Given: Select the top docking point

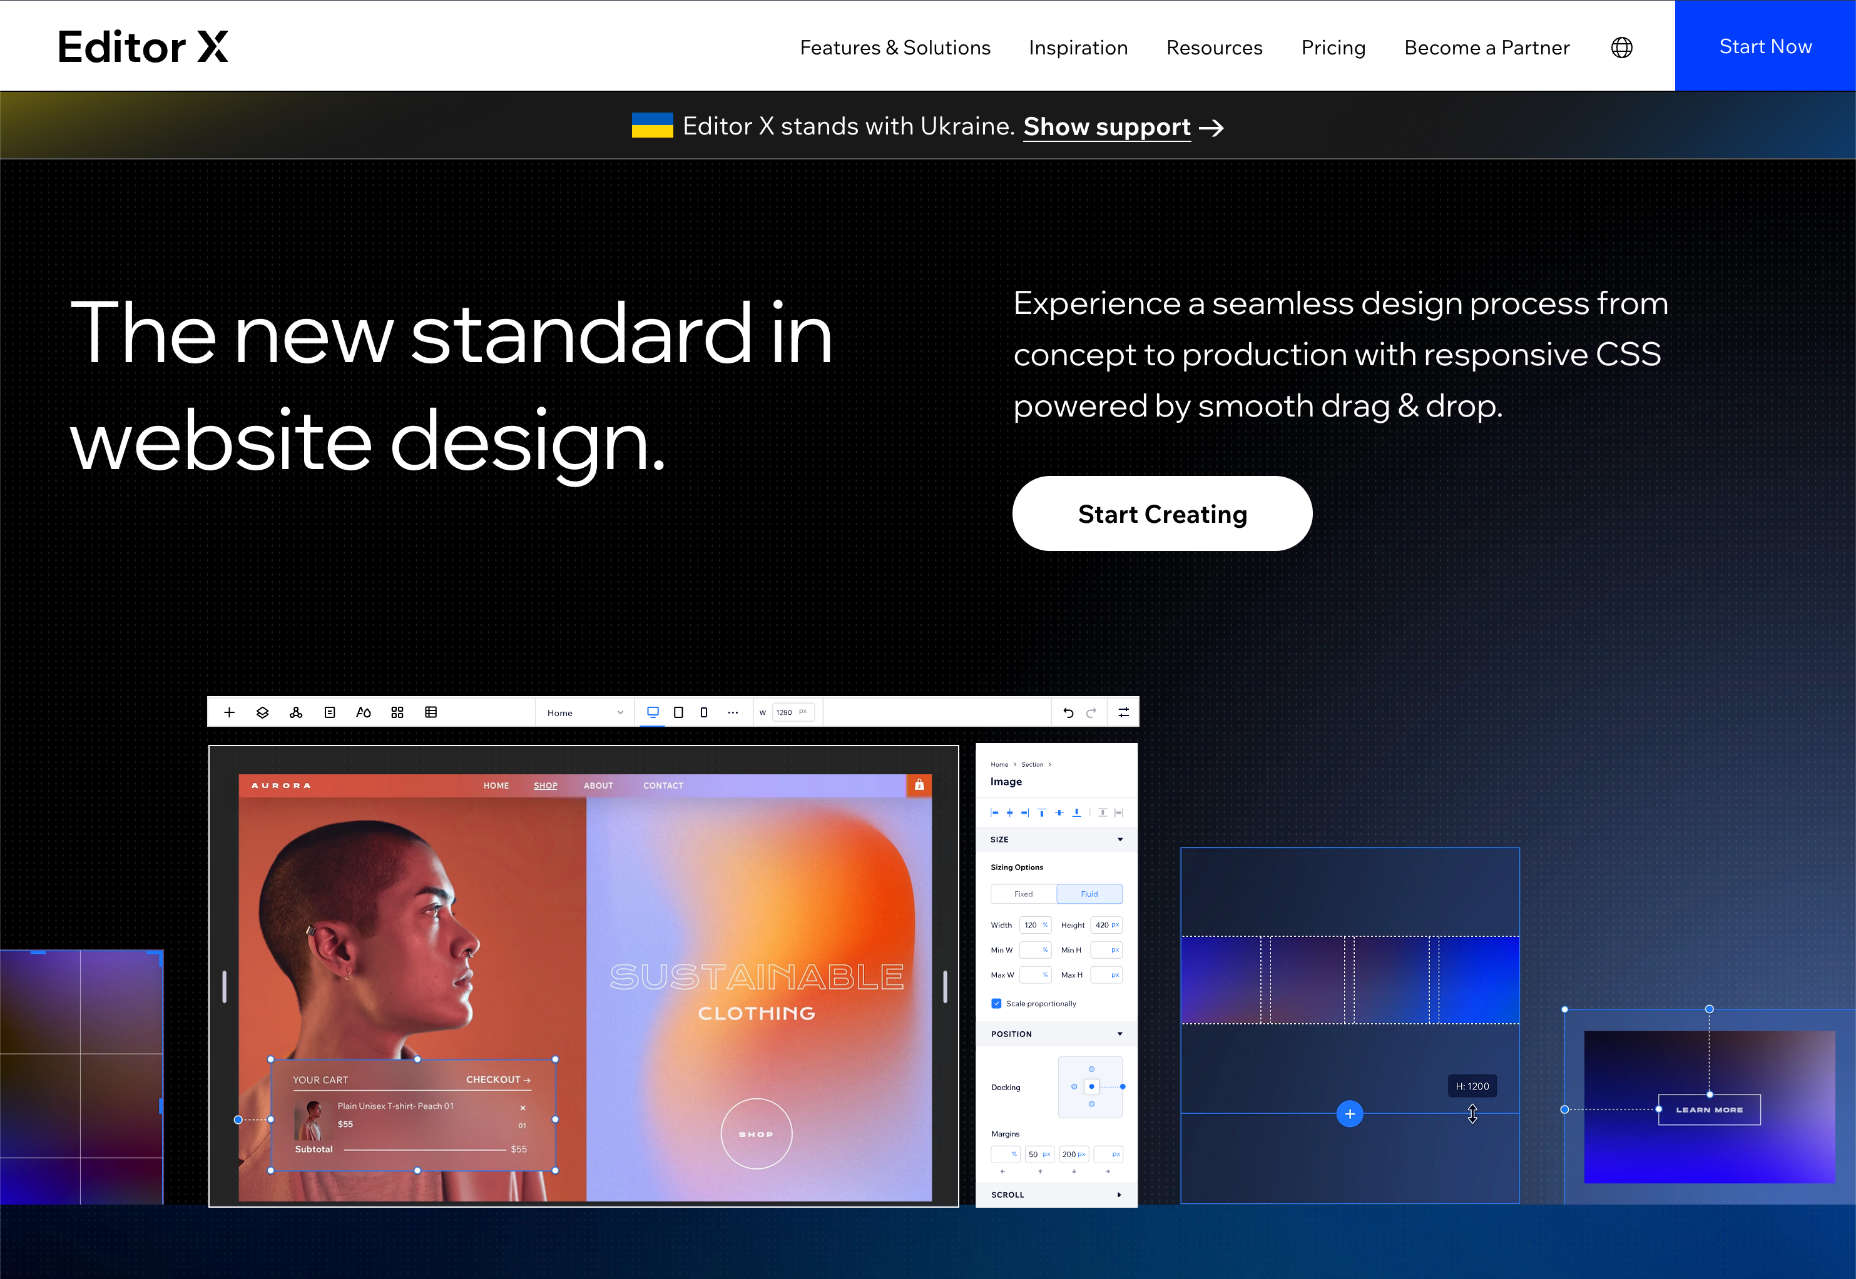Looking at the screenshot, I should (1091, 1069).
